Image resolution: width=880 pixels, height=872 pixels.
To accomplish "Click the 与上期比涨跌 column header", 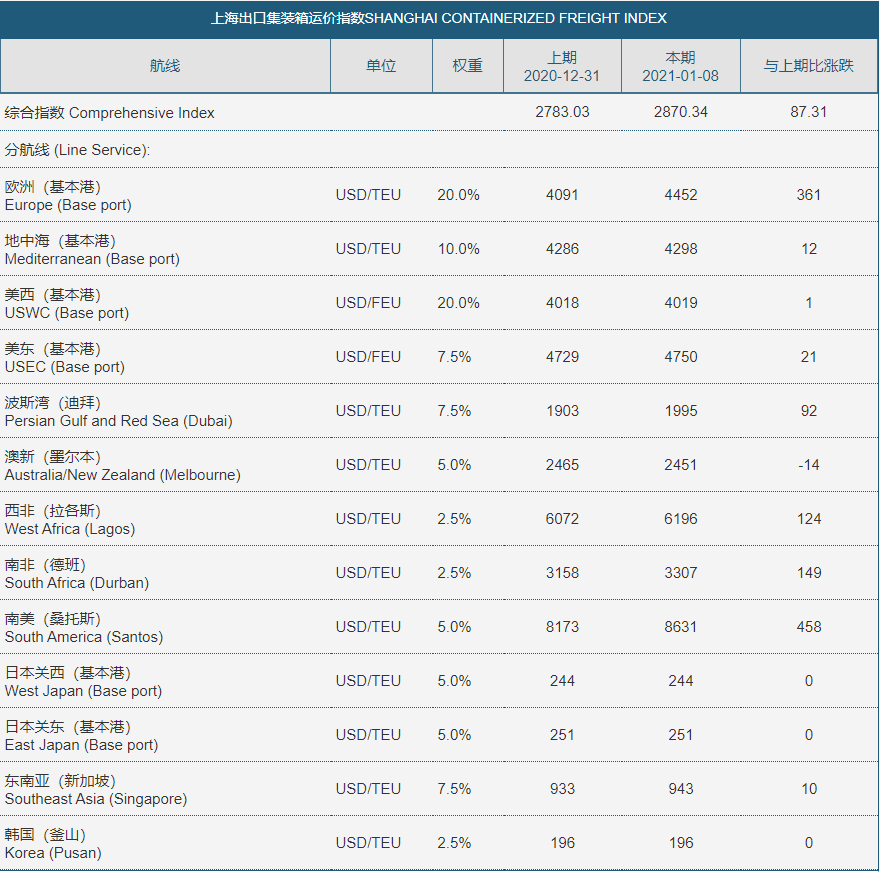I will pos(808,66).
